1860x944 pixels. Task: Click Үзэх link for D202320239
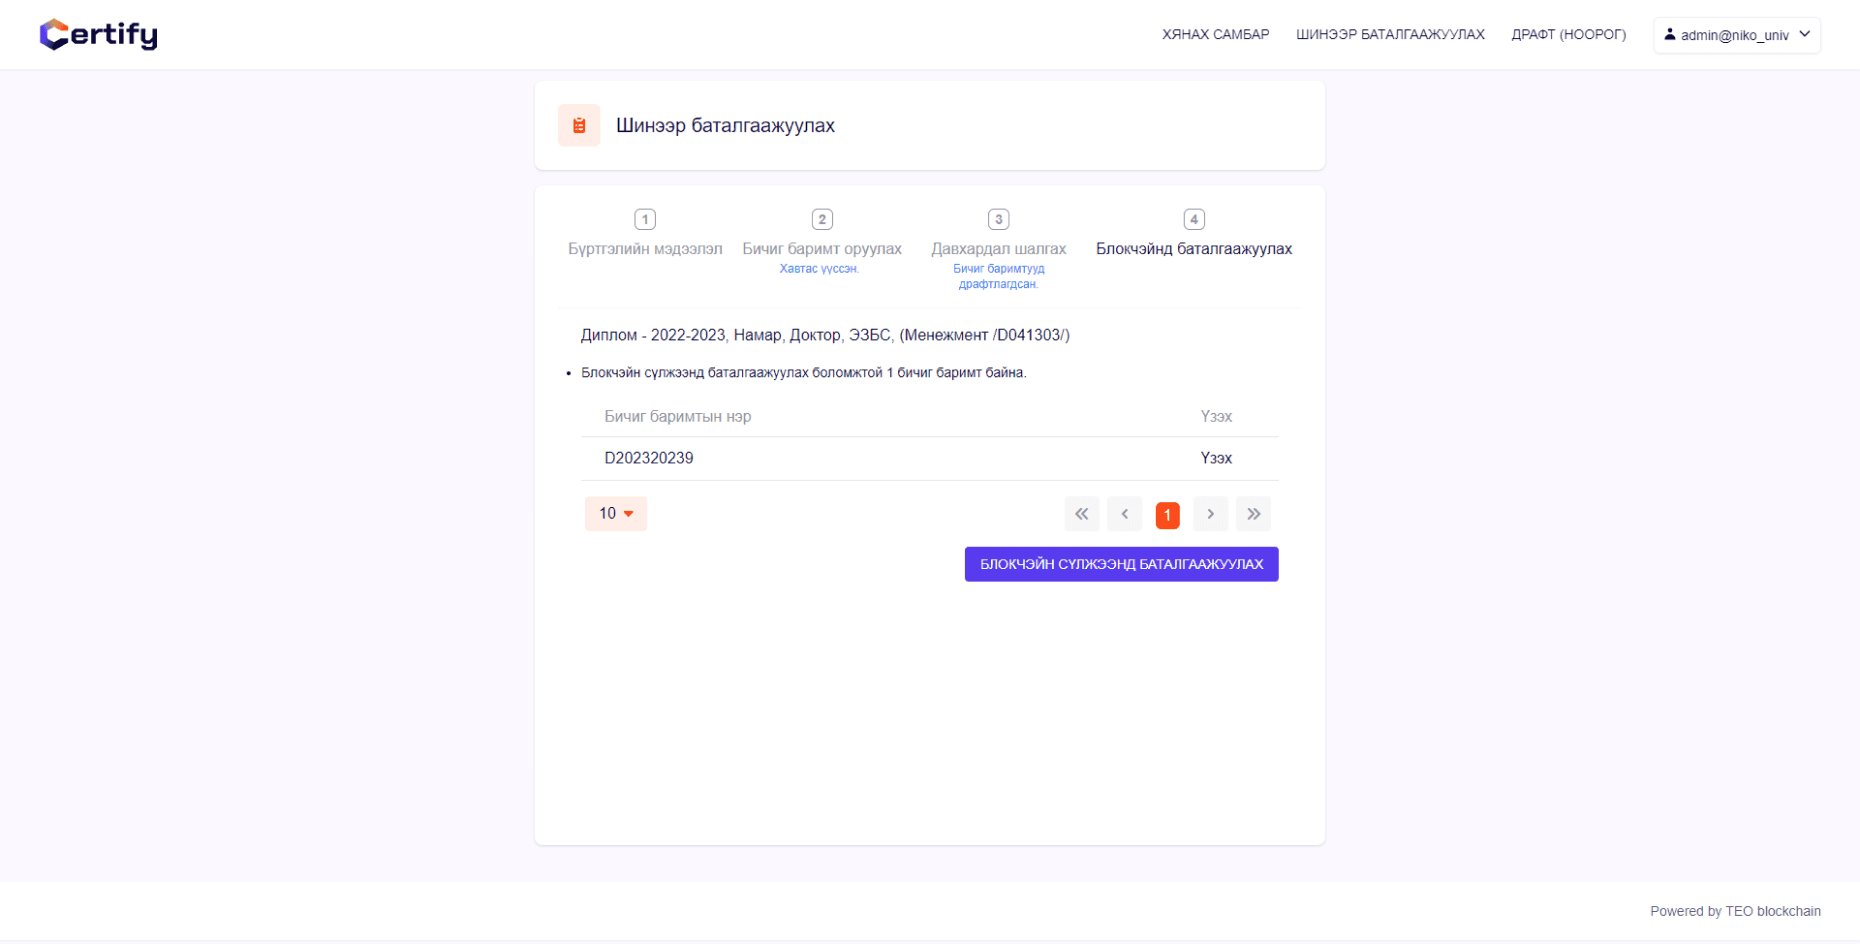click(x=1216, y=458)
